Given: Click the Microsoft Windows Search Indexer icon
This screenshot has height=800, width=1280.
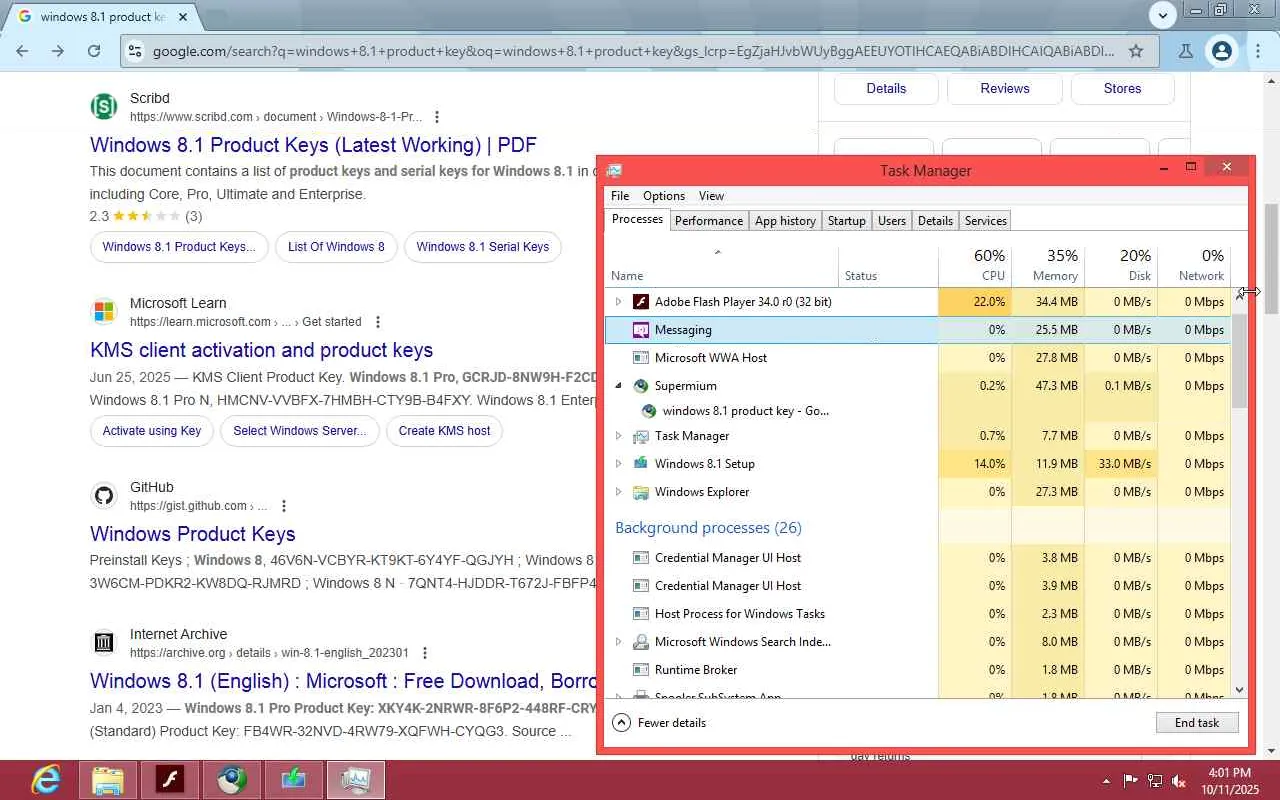Looking at the screenshot, I should click(641, 641).
